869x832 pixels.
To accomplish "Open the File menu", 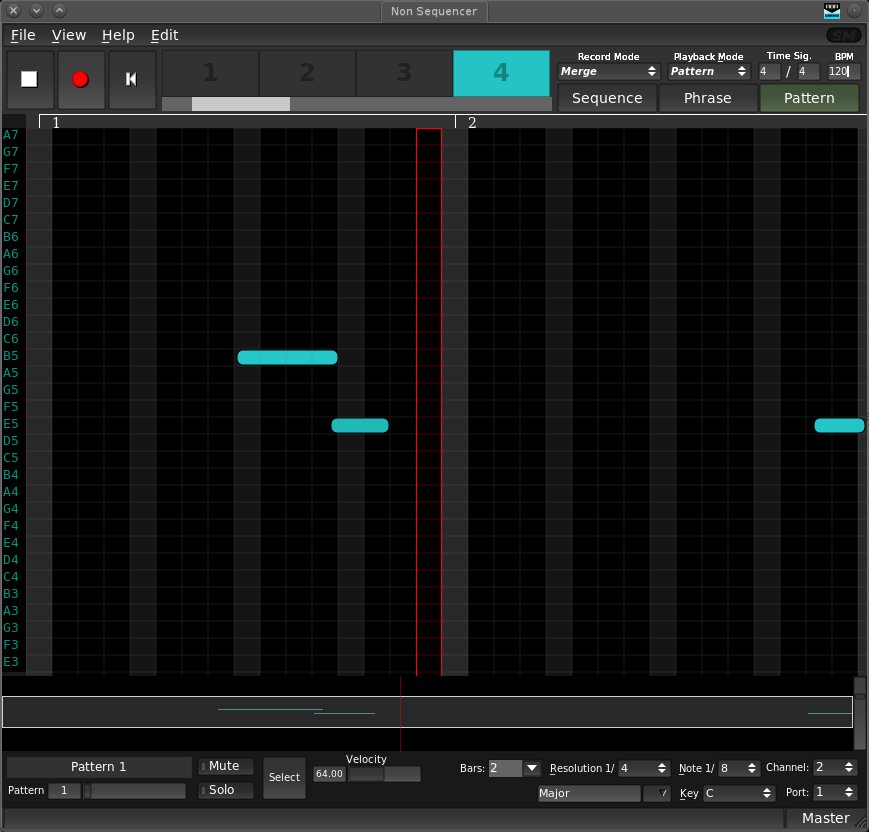I will 23,35.
